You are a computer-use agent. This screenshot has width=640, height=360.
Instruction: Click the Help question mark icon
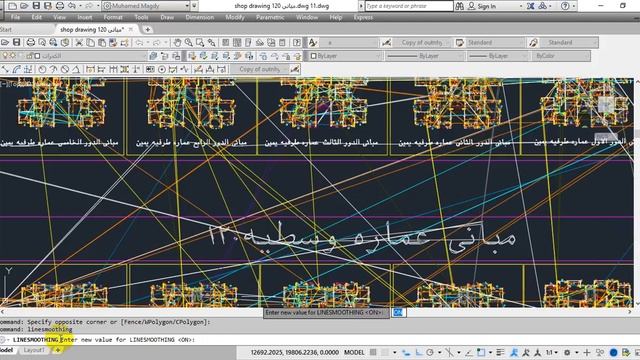tap(565, 6)
